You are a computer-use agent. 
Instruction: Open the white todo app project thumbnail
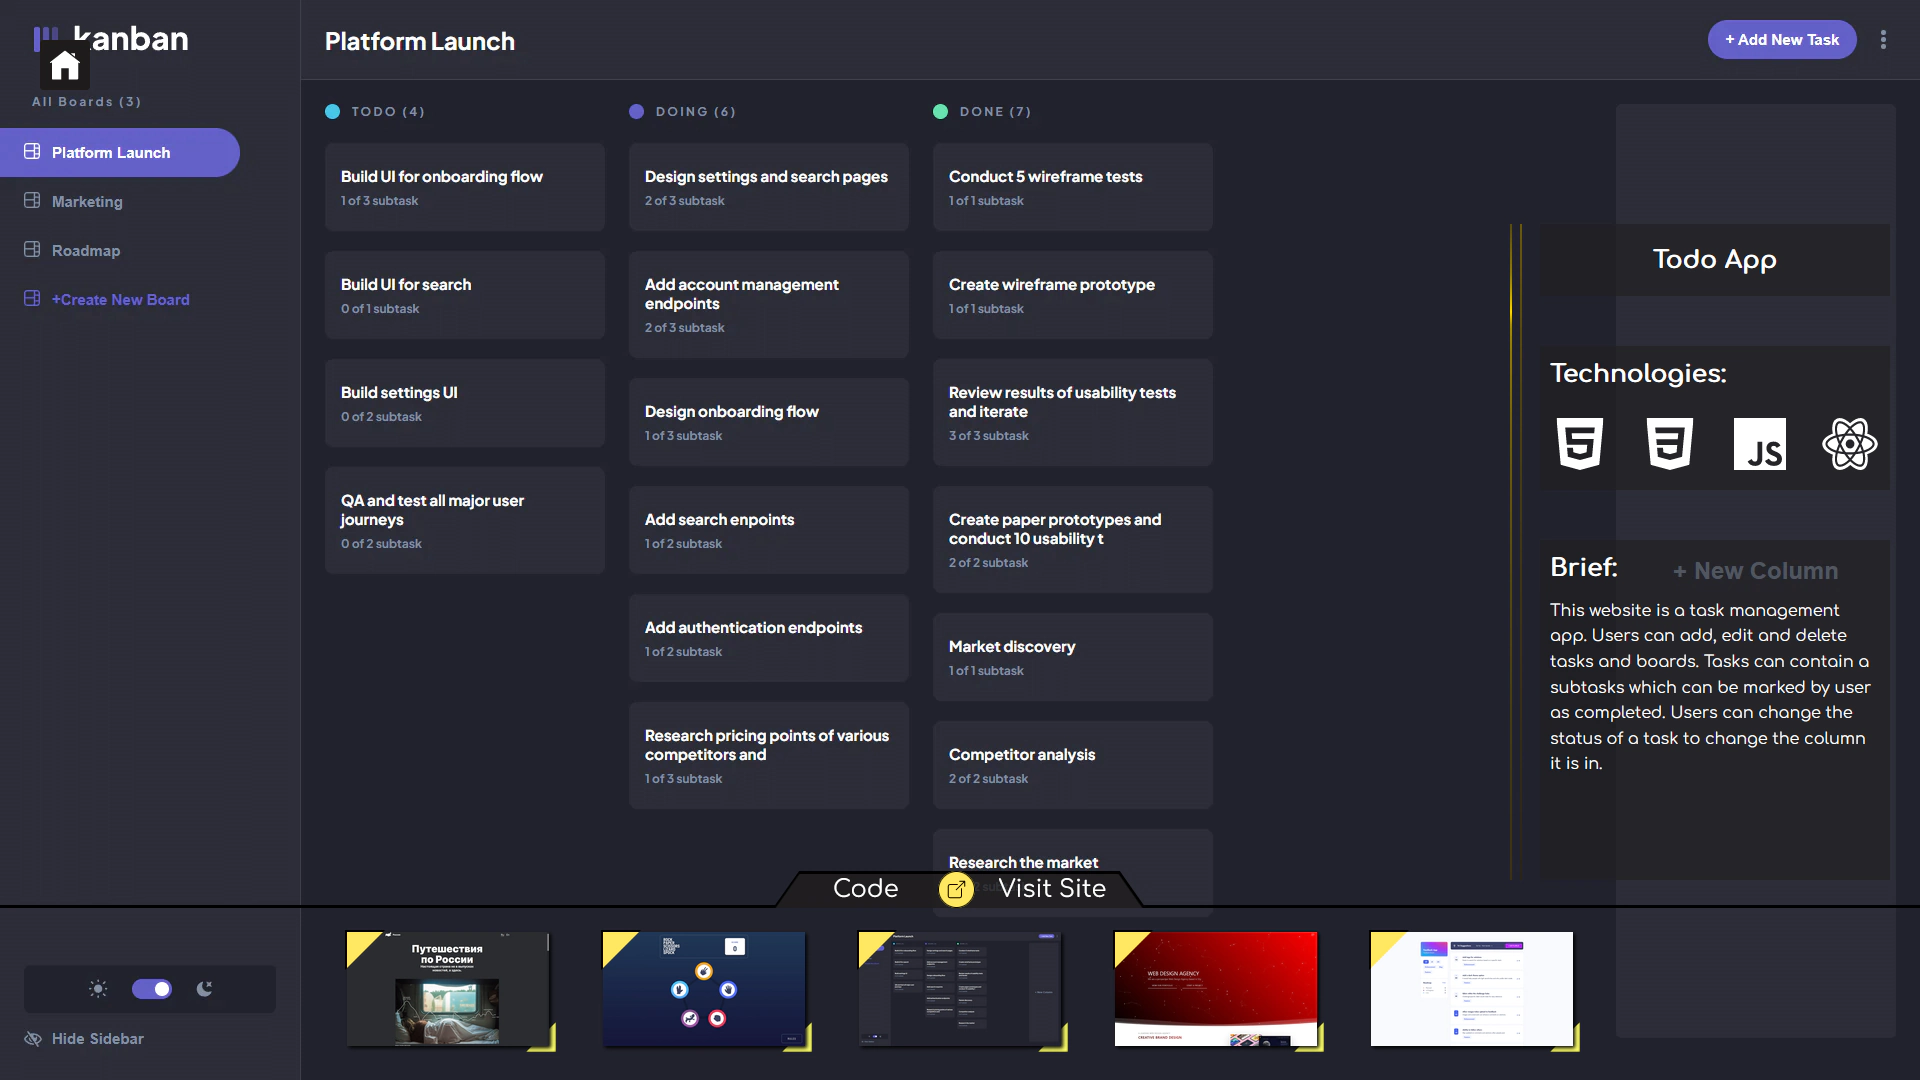1472,990
